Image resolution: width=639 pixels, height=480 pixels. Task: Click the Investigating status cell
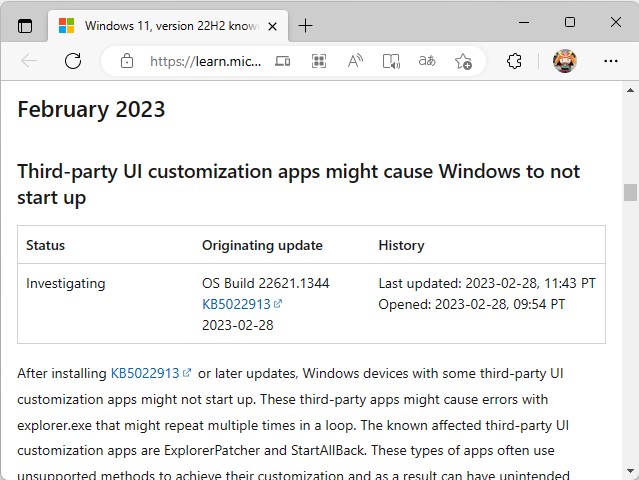pyautogui.click(x=66, y=283)
